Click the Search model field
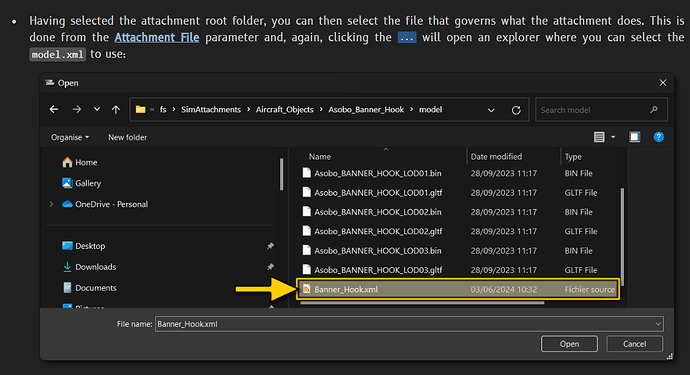Image resolution: width=690 pixels, height=375 pixels. [x=601, y=110]
